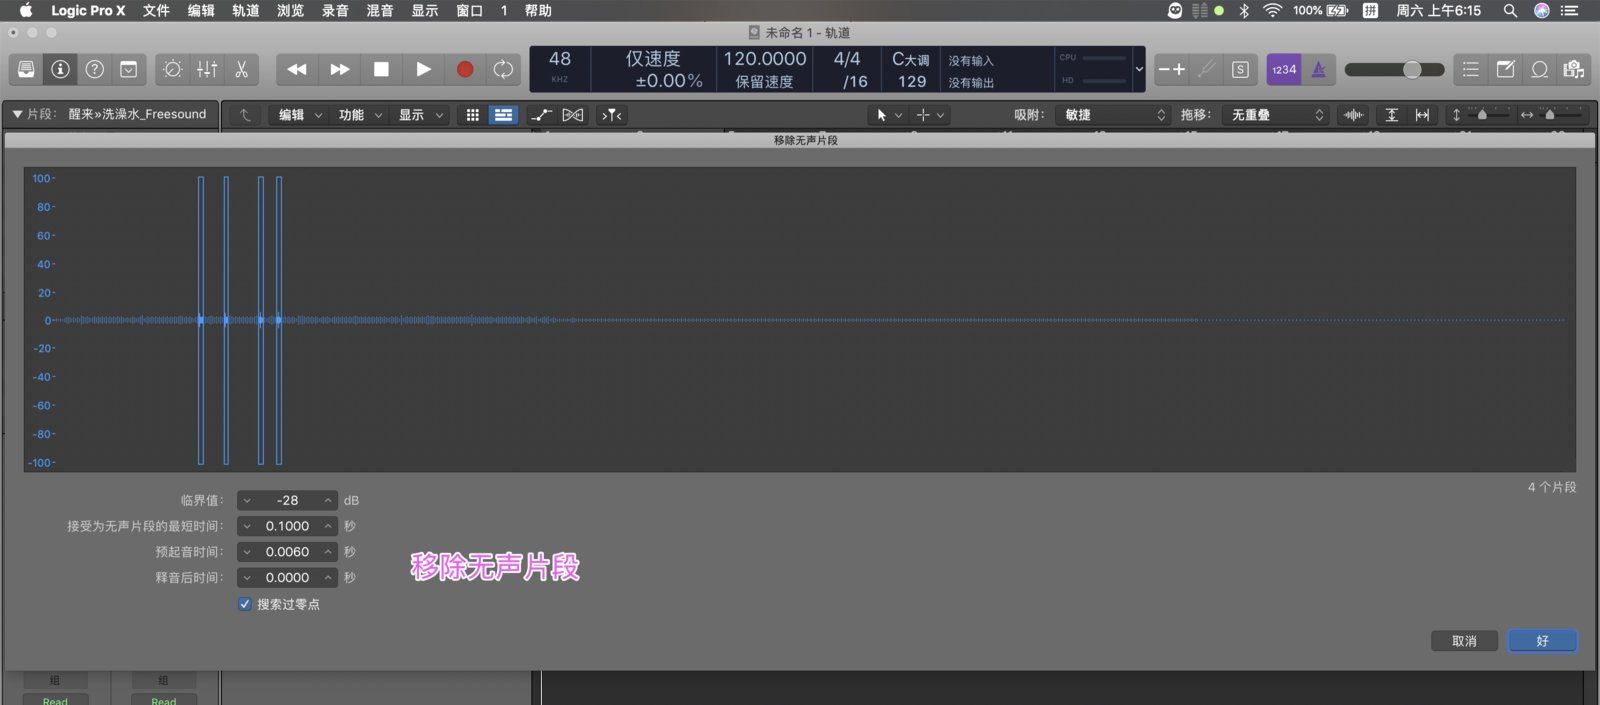This screenshot has width=1600, height=705.
Task: Open the Loop Browser icon
Action: (1540, 69)
